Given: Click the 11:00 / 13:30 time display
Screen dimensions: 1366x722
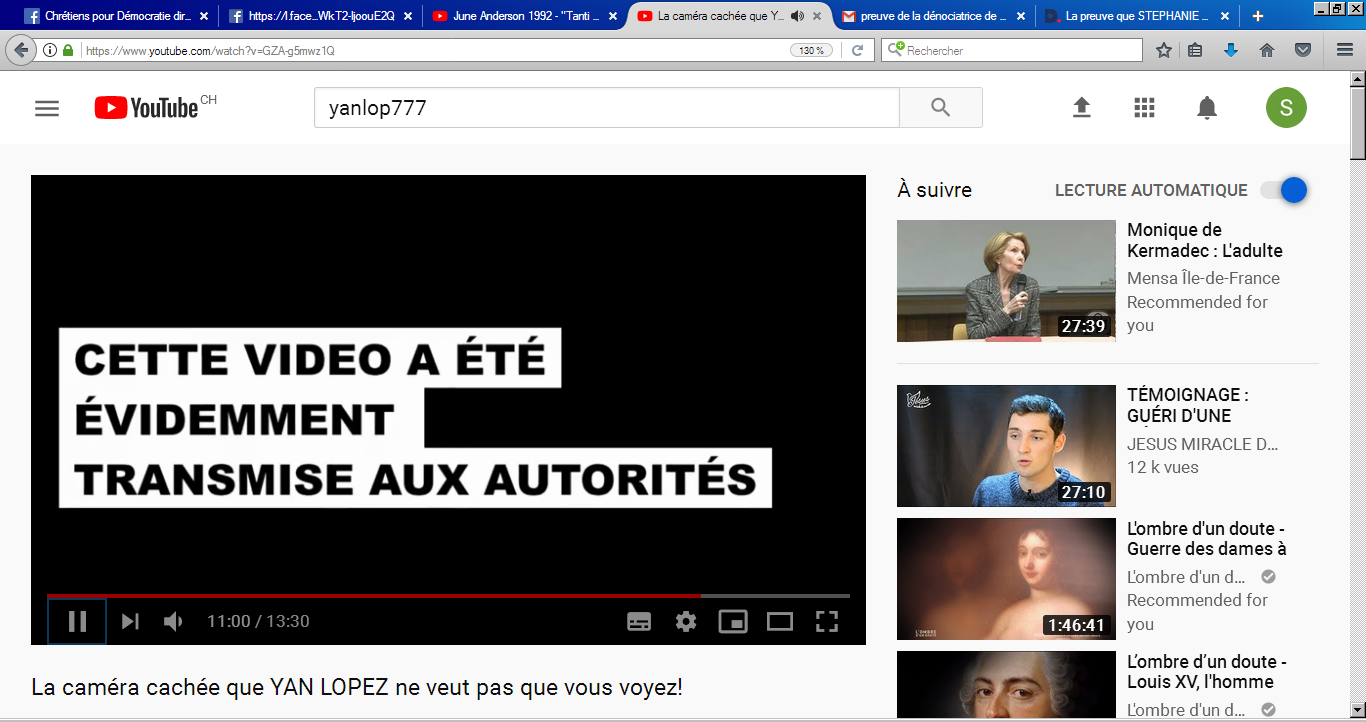Looking at the screenshot, I should click(258, 621).
